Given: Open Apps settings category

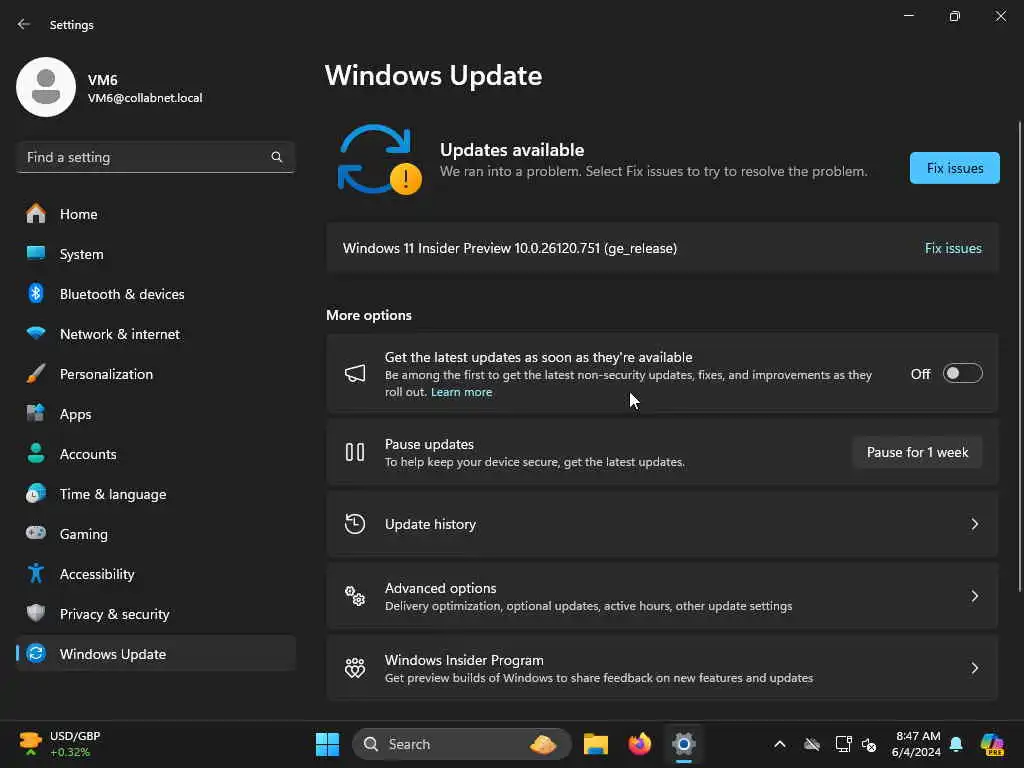Looking at the screenshot, I should 155,413.
